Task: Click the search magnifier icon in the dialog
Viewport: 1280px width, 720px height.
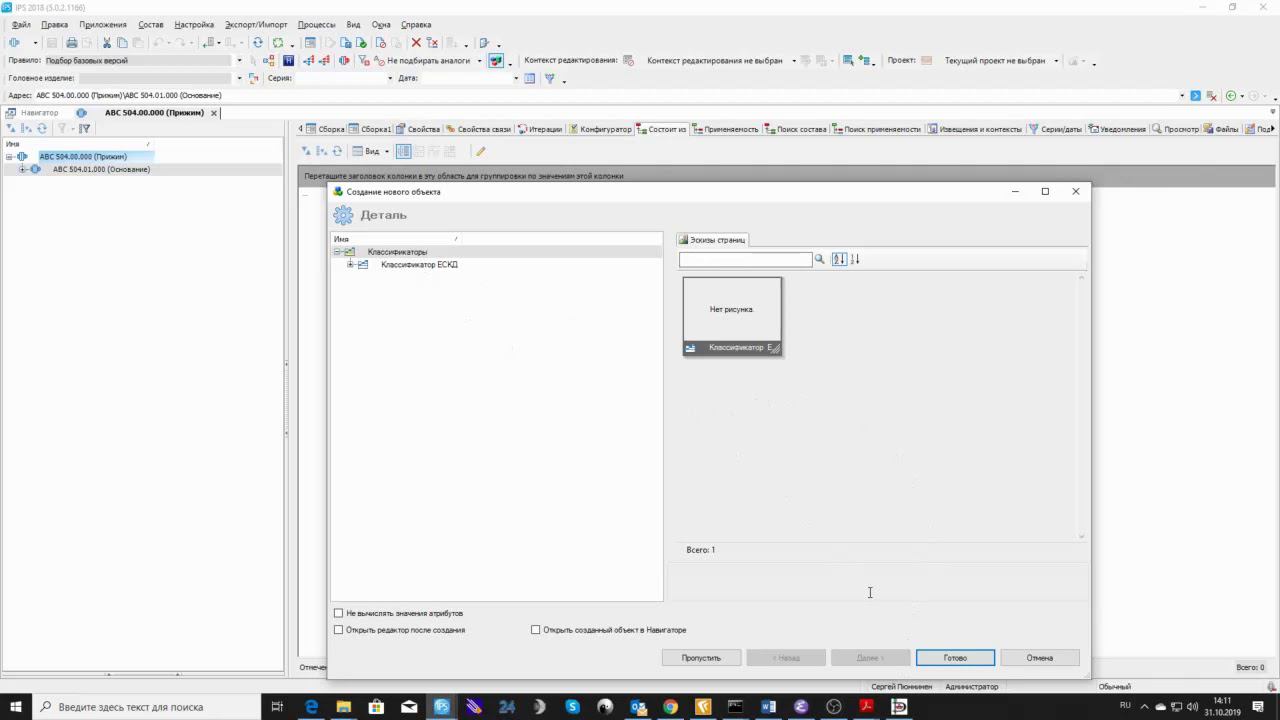Action: point(820,259)
